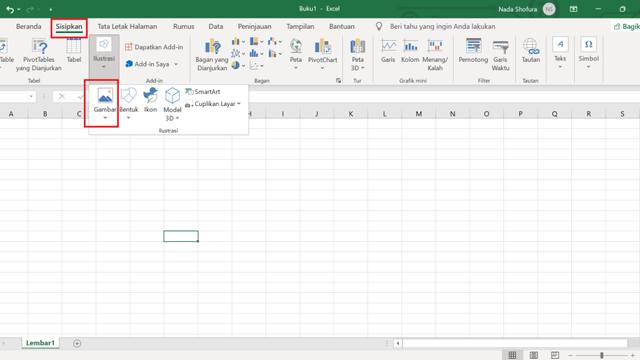
Task: Select column M header
Action: (419, 114)
